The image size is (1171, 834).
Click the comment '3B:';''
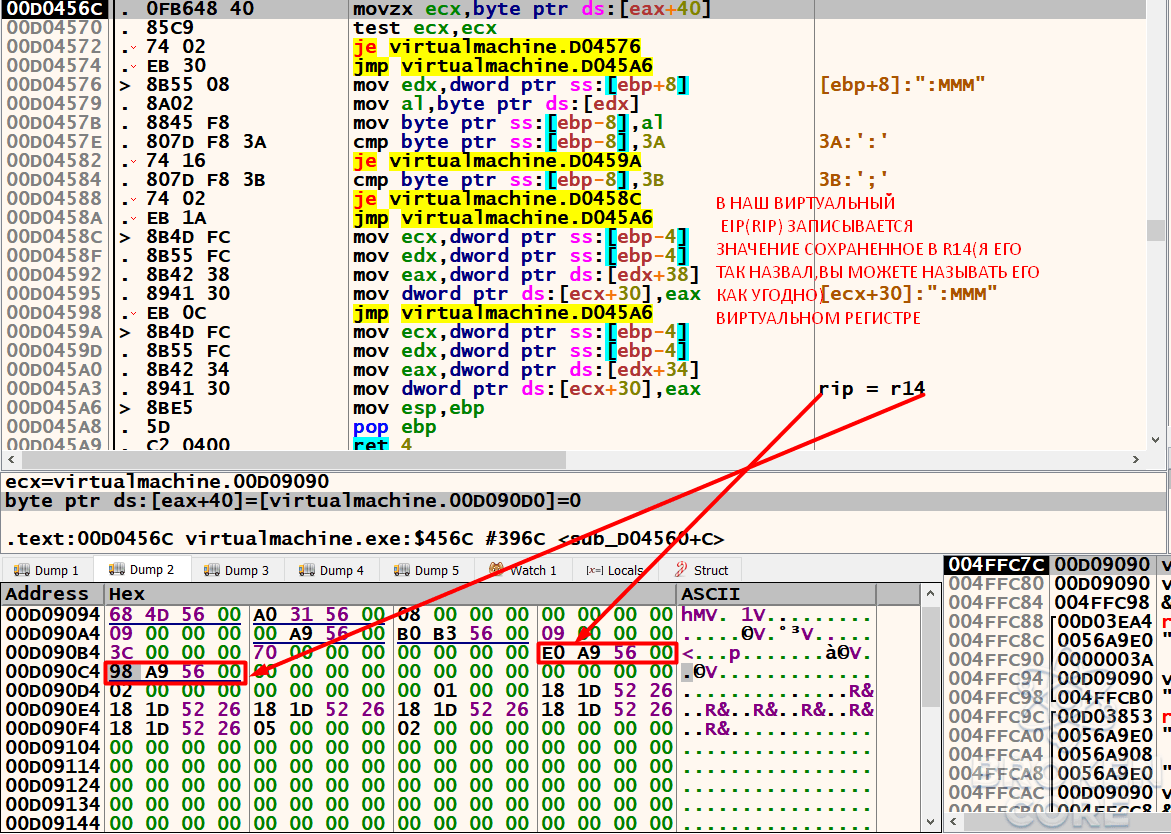click(x=854, y=180)
